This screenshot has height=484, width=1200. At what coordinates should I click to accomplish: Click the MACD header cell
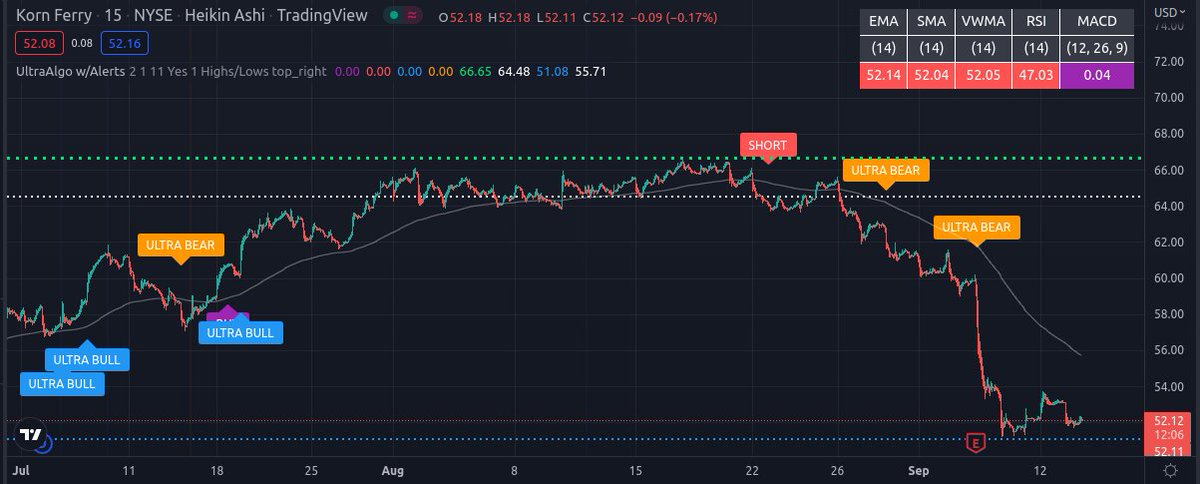point(1097,20)
